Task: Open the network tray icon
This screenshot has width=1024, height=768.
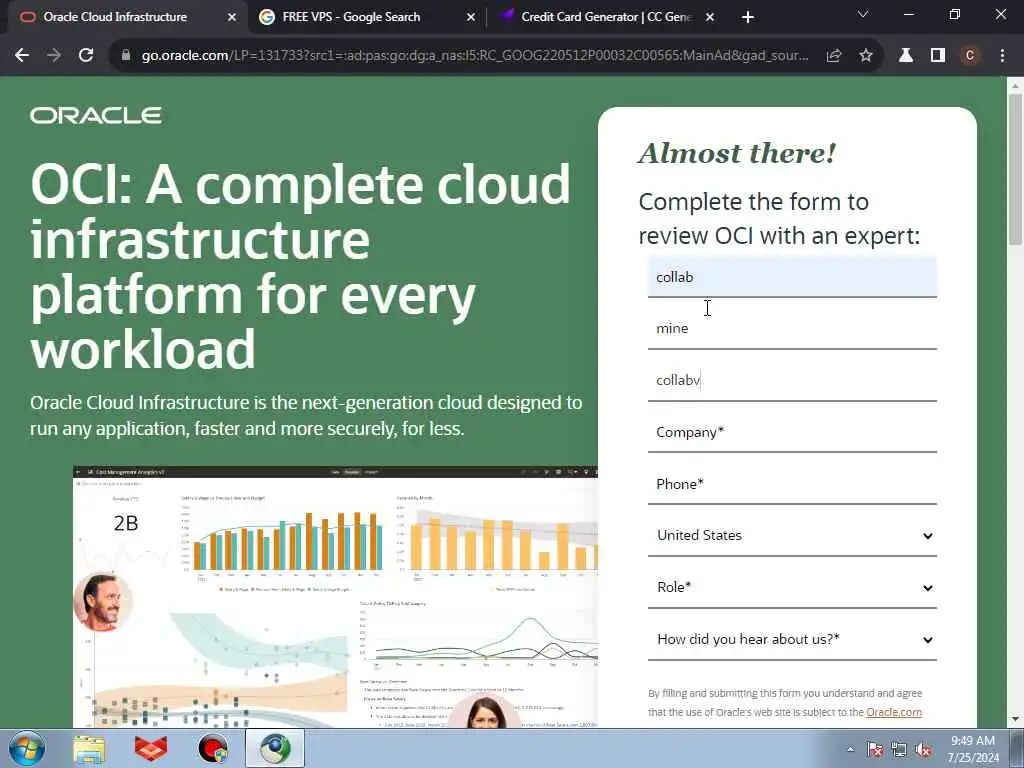Action: tap(899, 750)
